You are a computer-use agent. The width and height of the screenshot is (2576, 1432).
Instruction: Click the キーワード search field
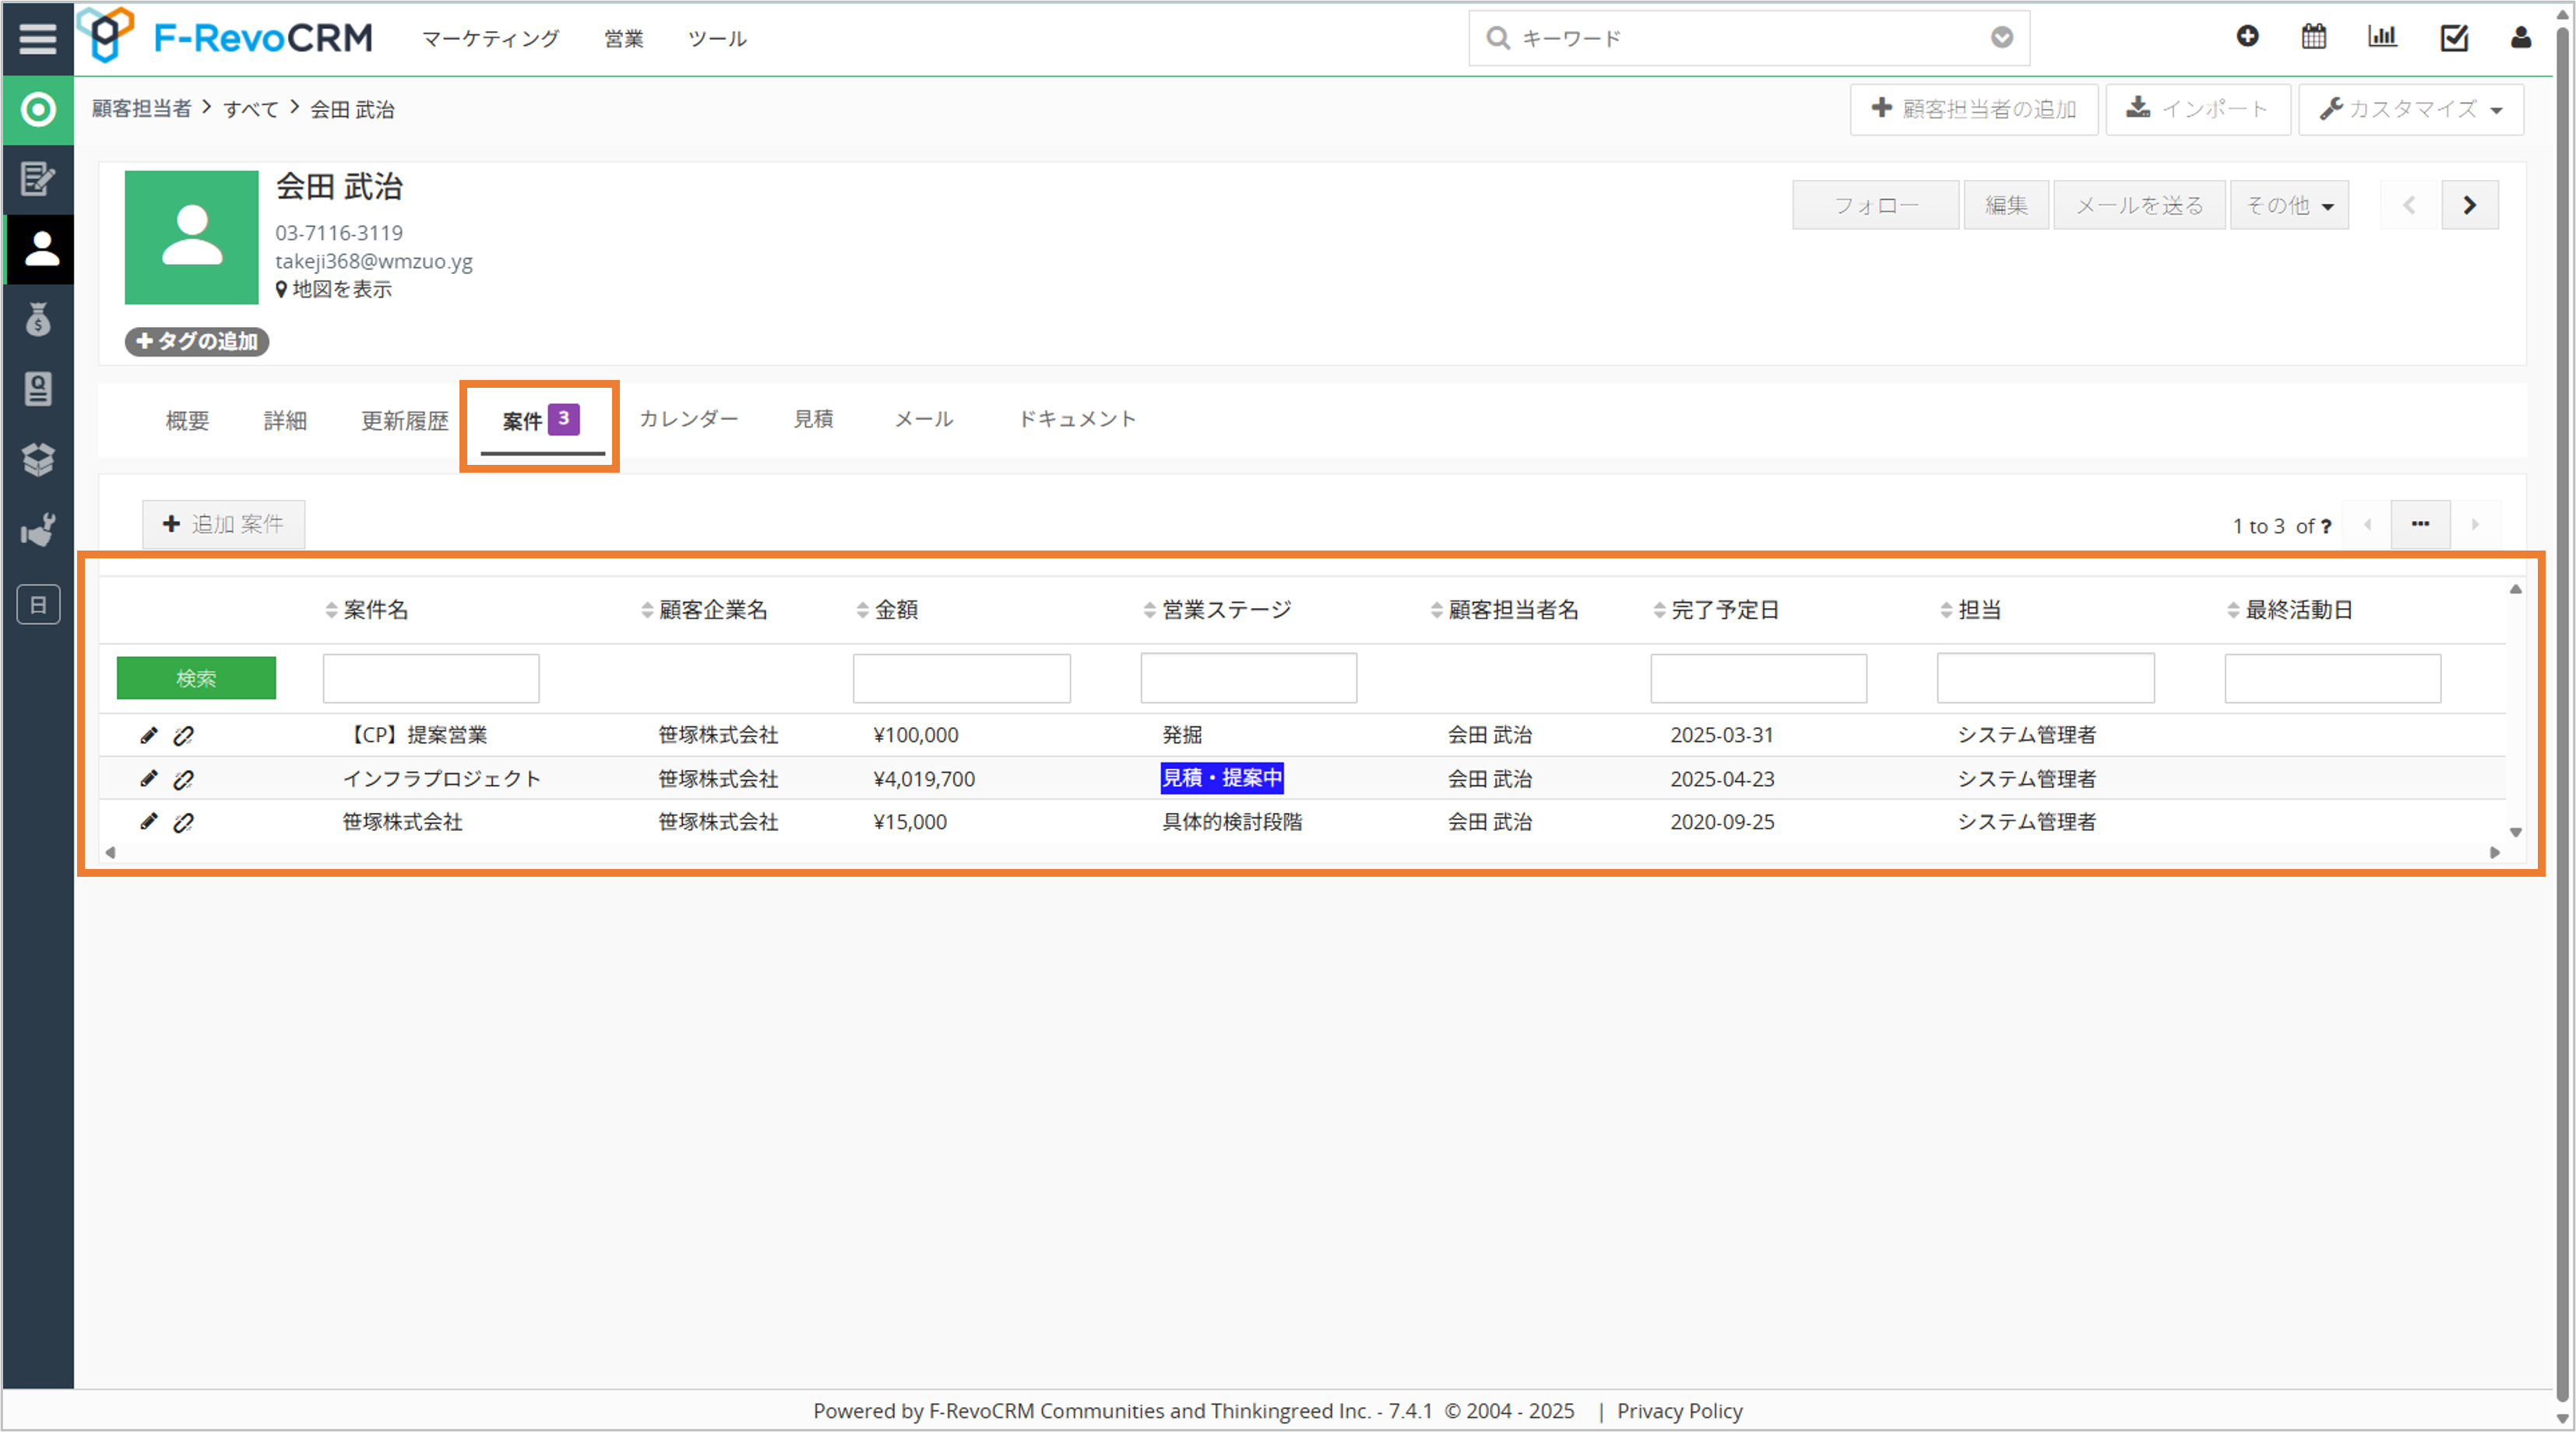pos(1748,38)
